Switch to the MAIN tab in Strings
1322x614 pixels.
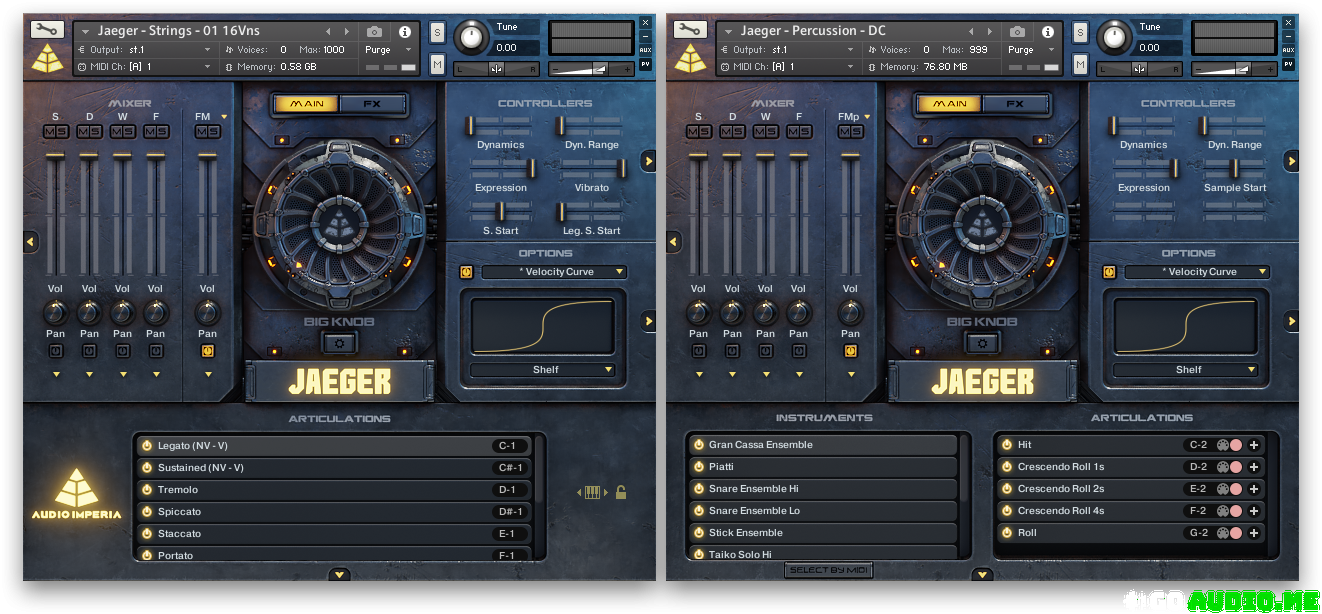(307, 104)
